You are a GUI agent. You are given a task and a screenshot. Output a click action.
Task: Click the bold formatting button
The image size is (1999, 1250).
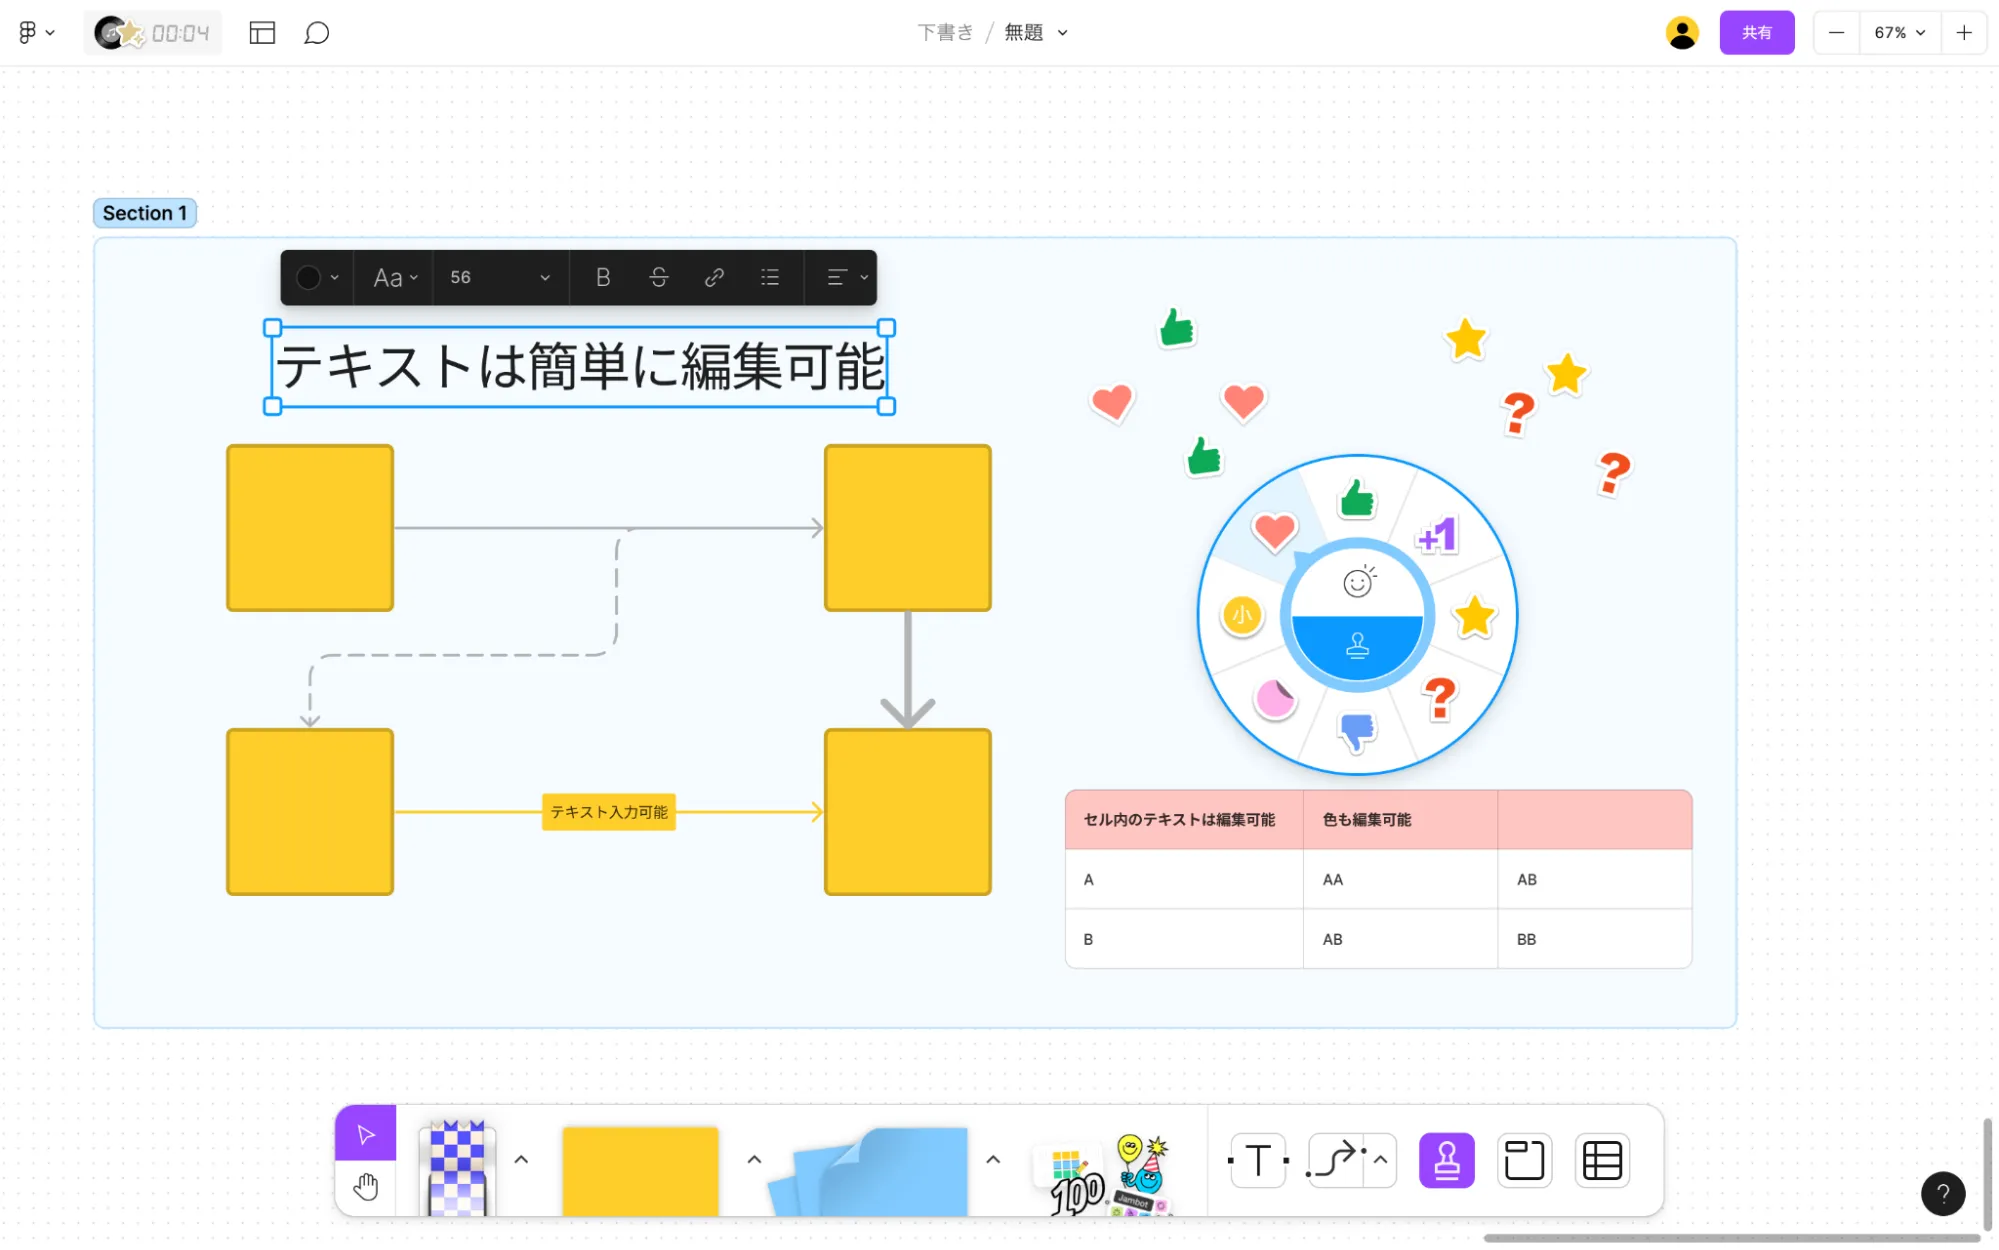(603, 276)
